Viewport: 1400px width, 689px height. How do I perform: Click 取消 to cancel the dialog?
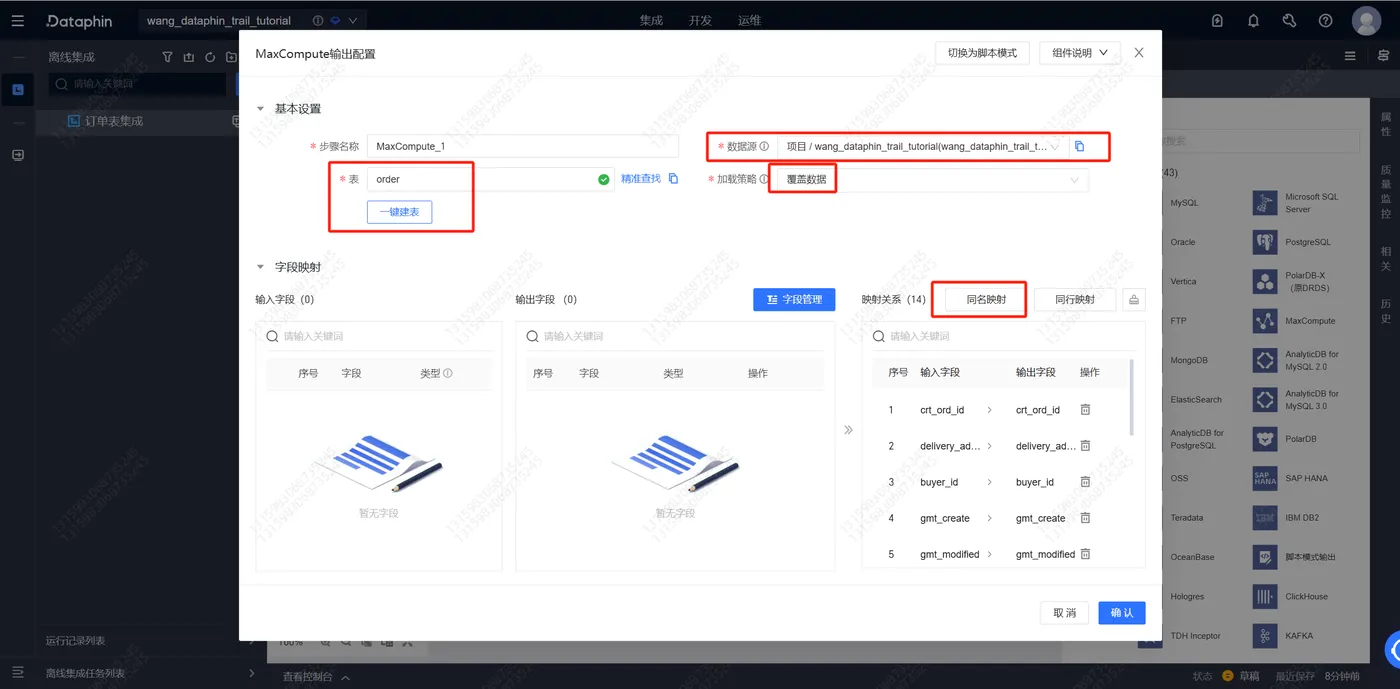[x=1065, y=613]
